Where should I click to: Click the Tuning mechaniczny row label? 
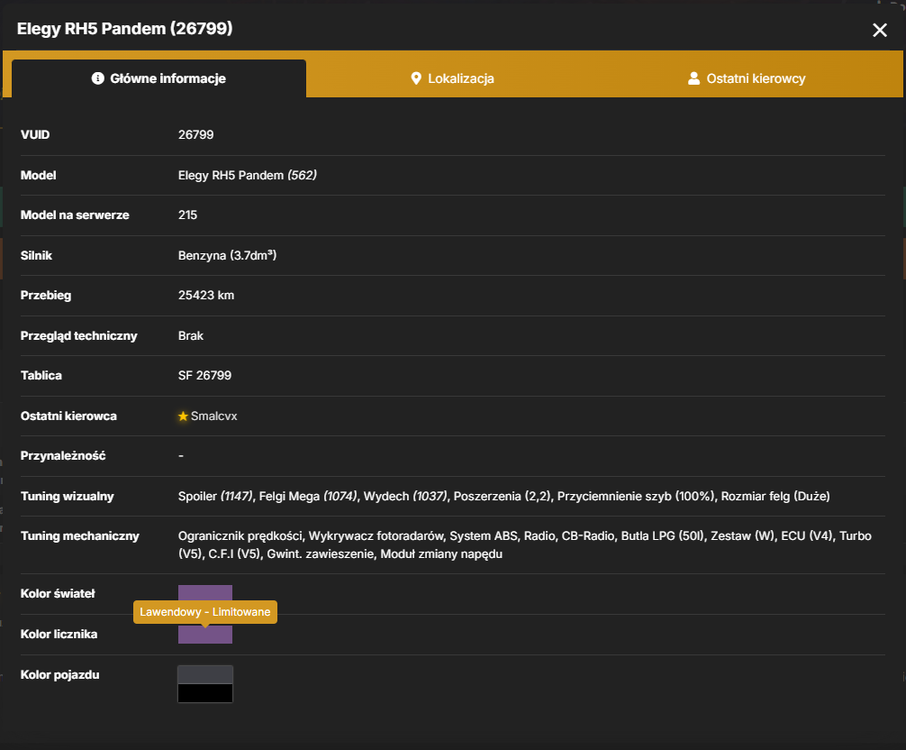click(x=80, y=536)
